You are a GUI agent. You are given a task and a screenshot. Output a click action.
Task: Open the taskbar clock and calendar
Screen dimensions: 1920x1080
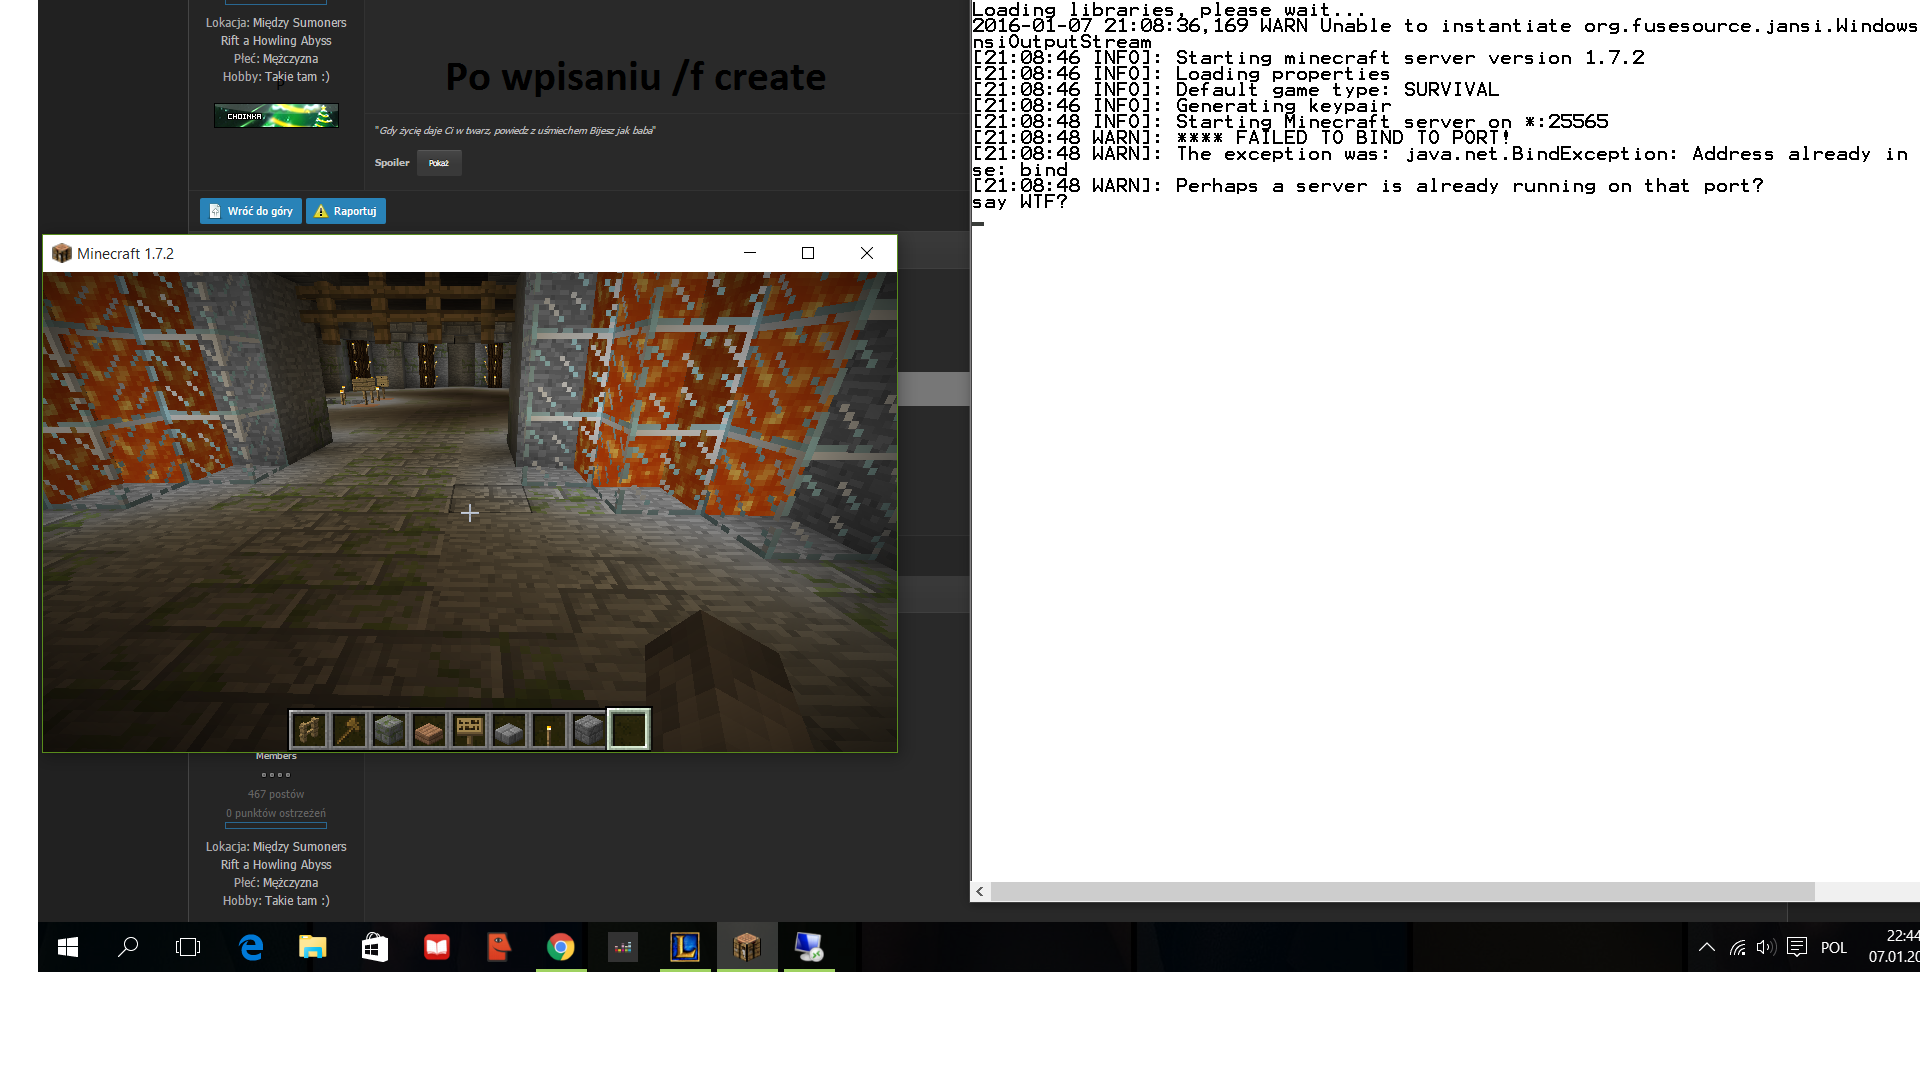click(1893, 947)
